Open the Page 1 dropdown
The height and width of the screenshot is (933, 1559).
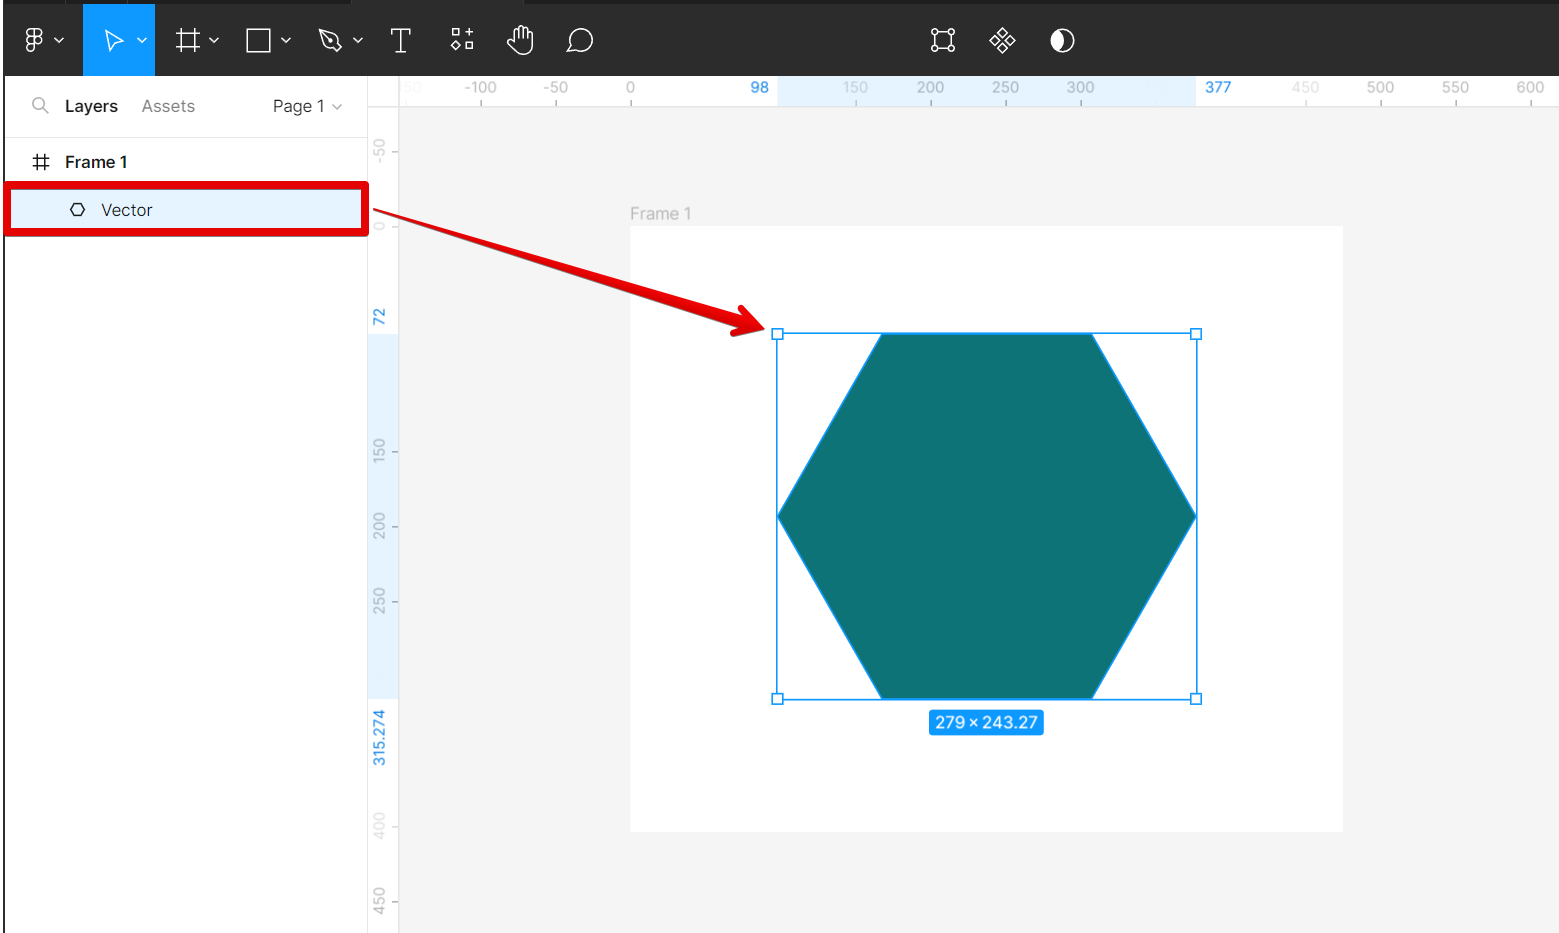[x=307, y=106]
